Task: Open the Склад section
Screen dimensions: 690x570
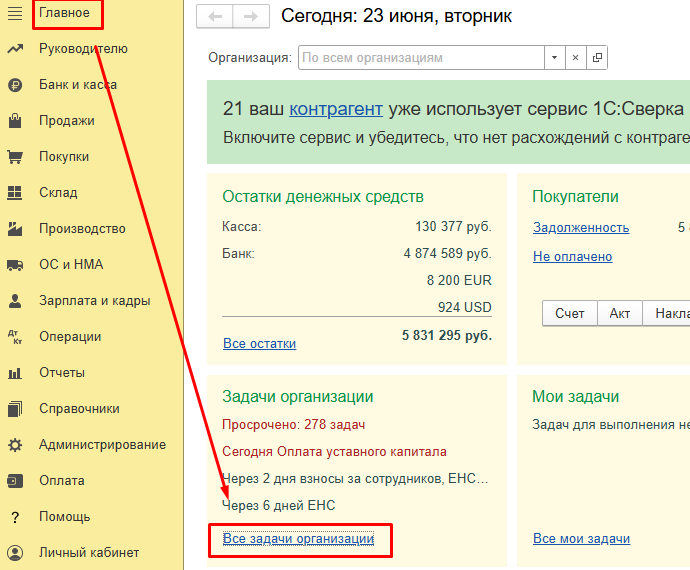Action: point(58,193)
